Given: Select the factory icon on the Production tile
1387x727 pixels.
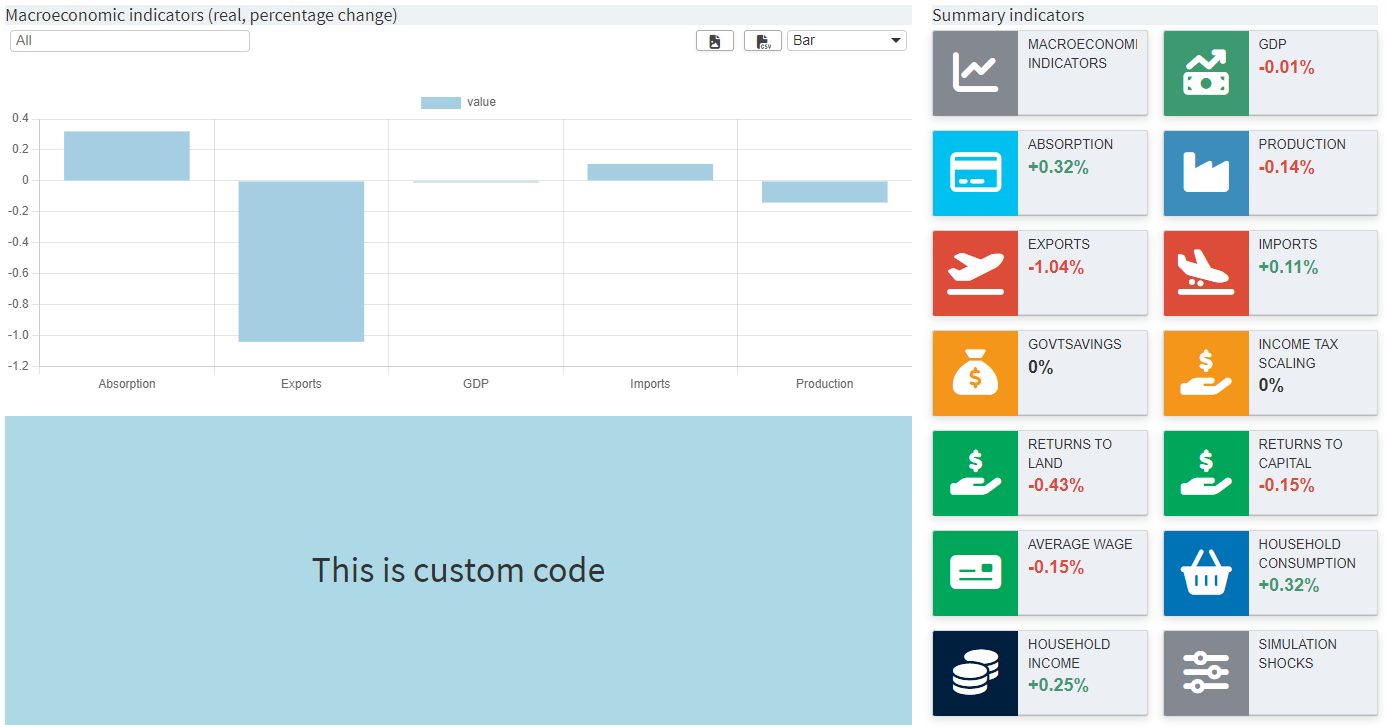Looking at the screenshot, I should 1205,173.
